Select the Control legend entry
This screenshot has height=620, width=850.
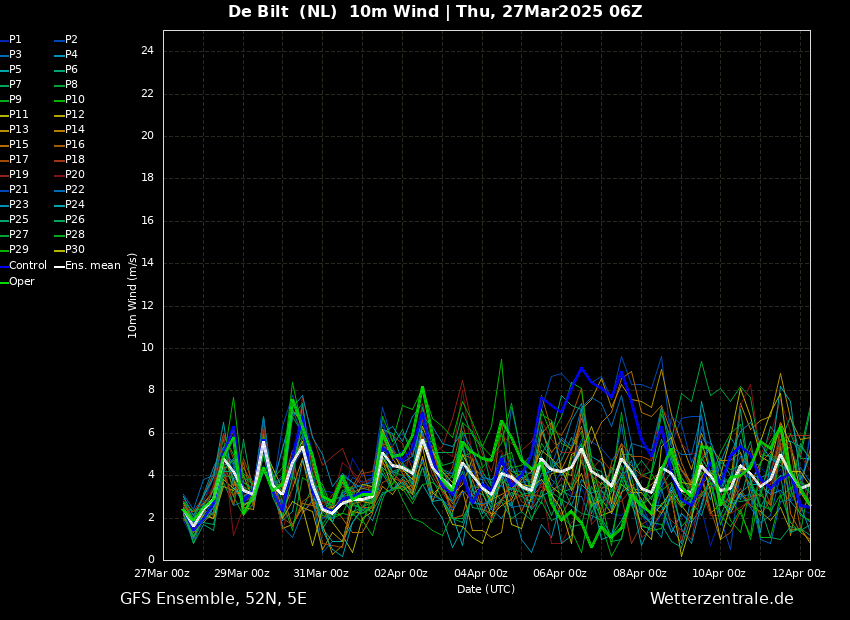pos(27,266)
